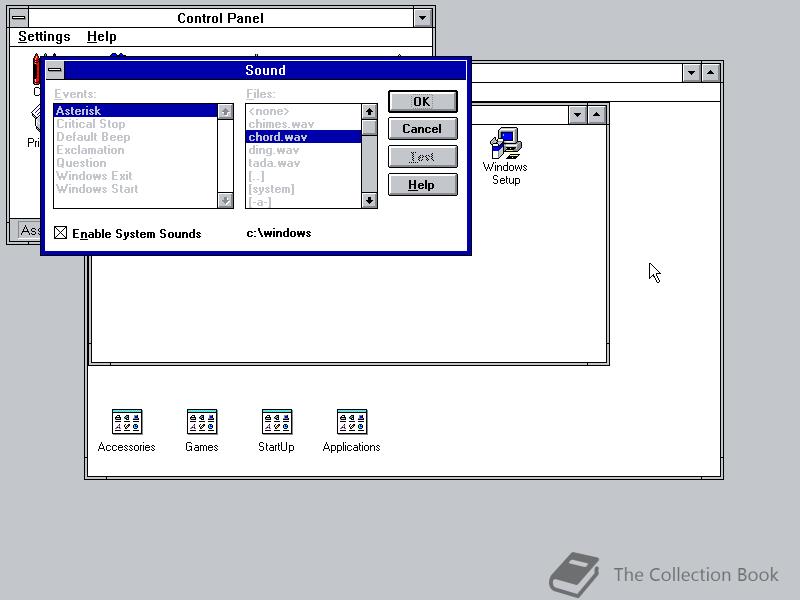Open Windows Setup
Image resolution: width=800 pixels, height=600 pixels.
tap(505, 140)
